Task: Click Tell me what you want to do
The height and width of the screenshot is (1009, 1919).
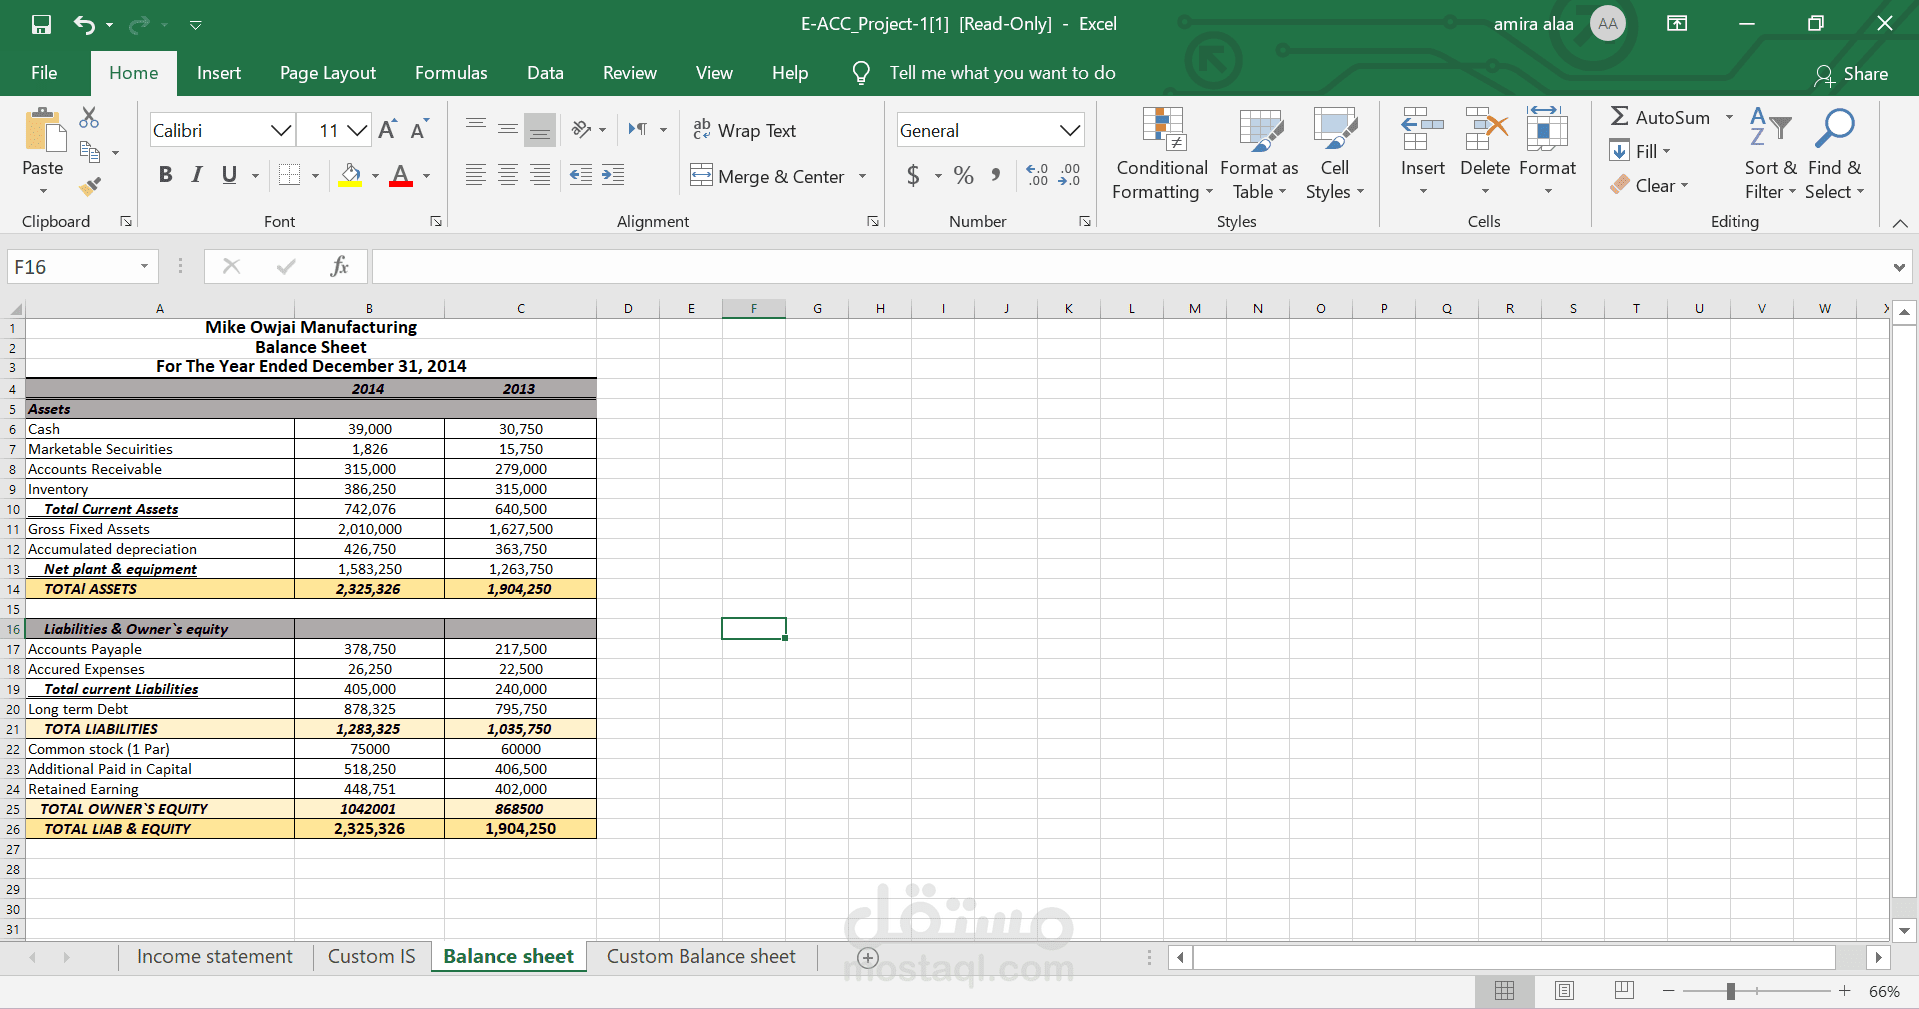Action: click(x=1002, y=73)
